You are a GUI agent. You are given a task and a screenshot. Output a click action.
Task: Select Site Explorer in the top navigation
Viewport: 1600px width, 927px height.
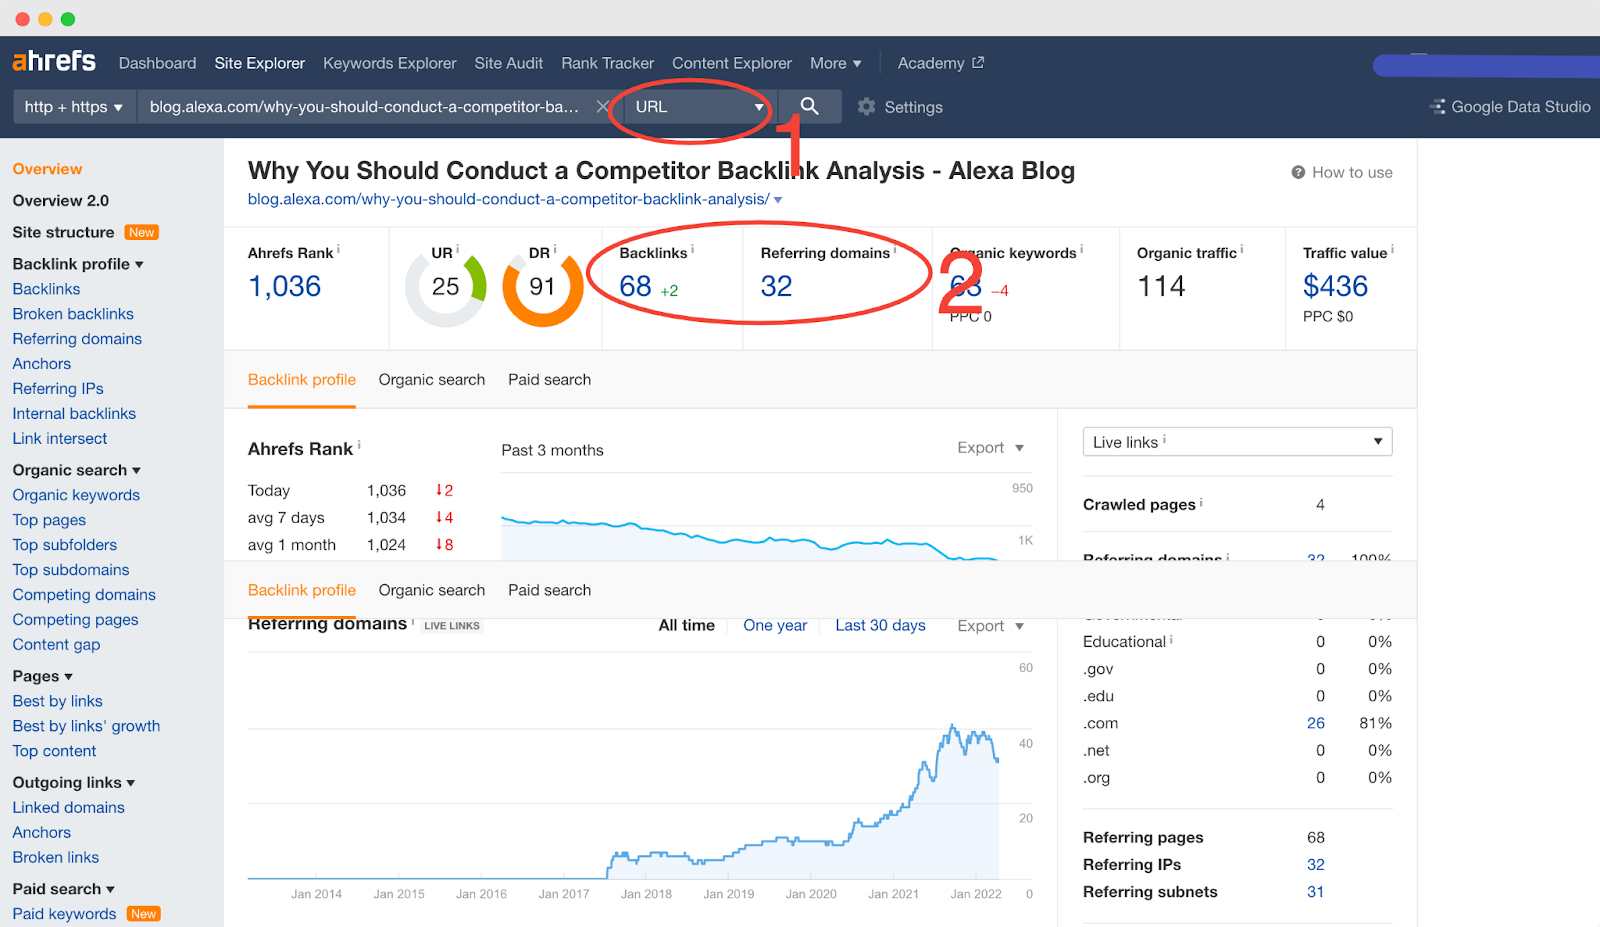tap(260, 63)
